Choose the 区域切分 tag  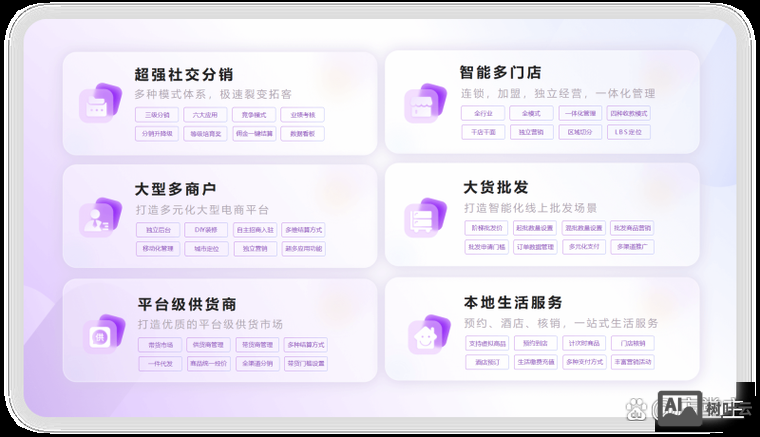pyautogui.click(x=580, y=132)
